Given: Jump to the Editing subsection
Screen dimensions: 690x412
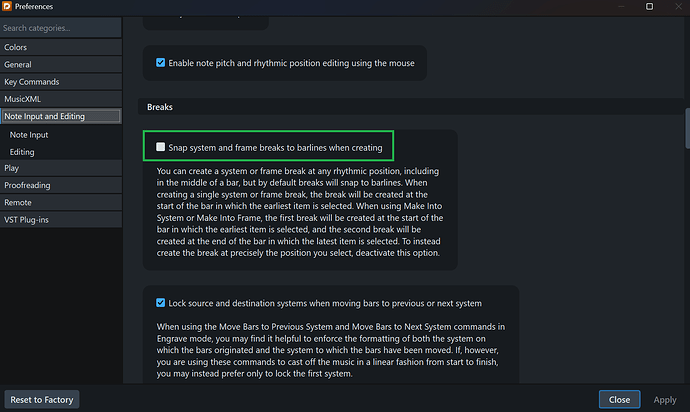Looking at the screenshot, I should pyautogui.click(x=22, y=152).
